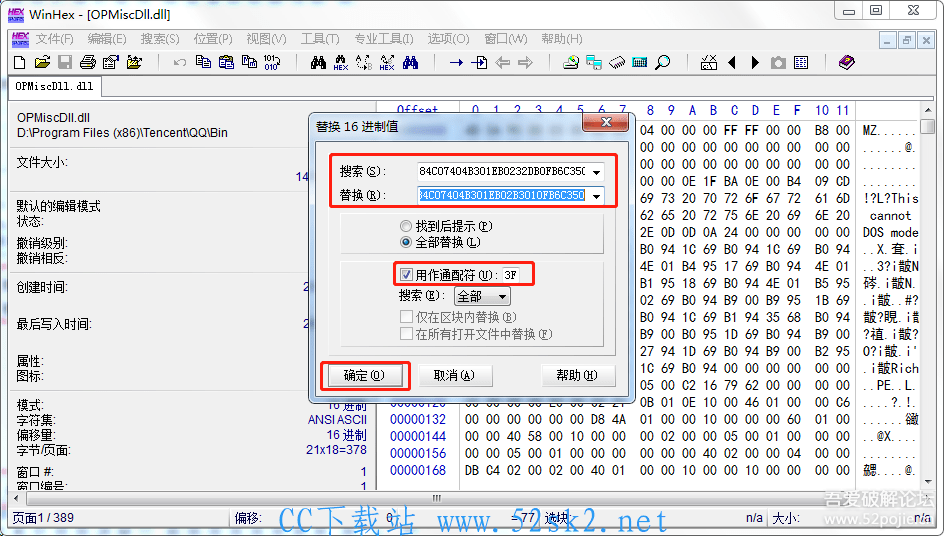Click the Save floppy disk icon
The height and width of the screenshot is (536, 944).
tap(65, 63)
